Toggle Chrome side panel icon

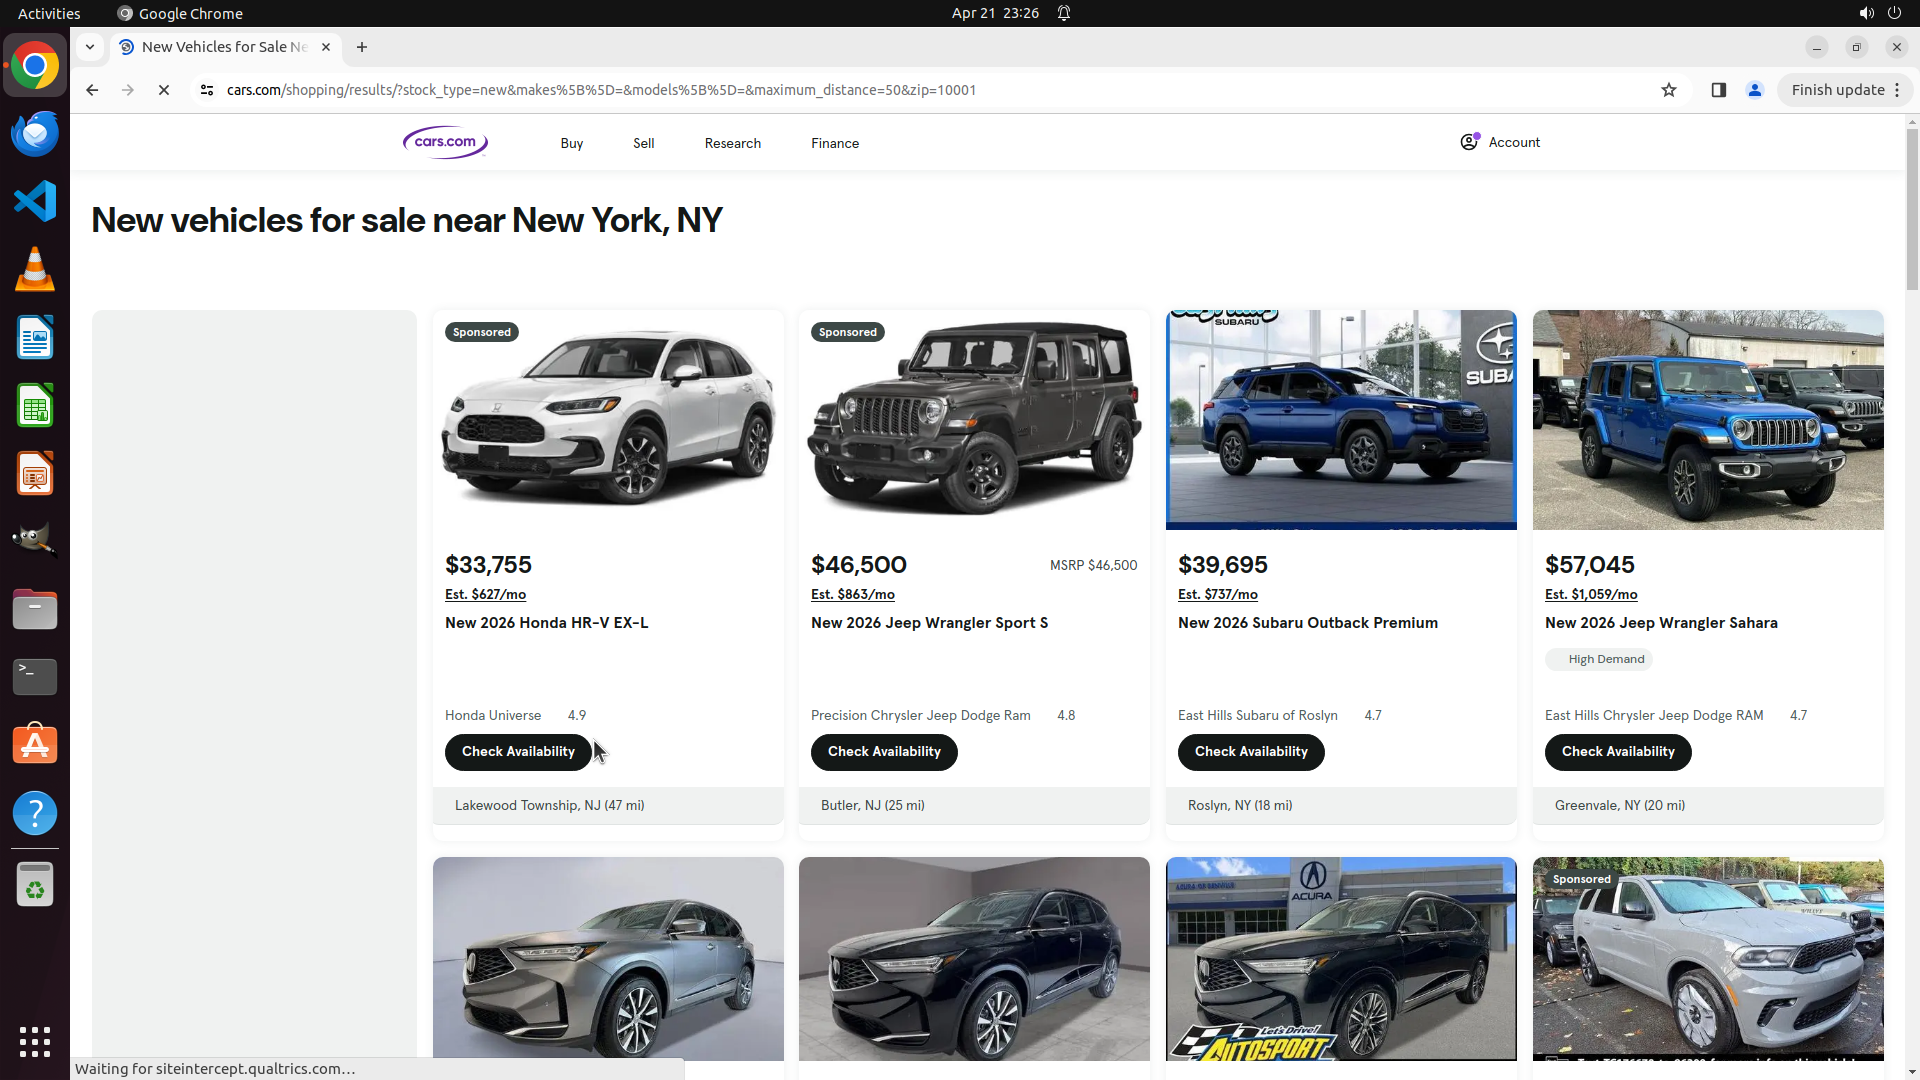[1718, 90]
